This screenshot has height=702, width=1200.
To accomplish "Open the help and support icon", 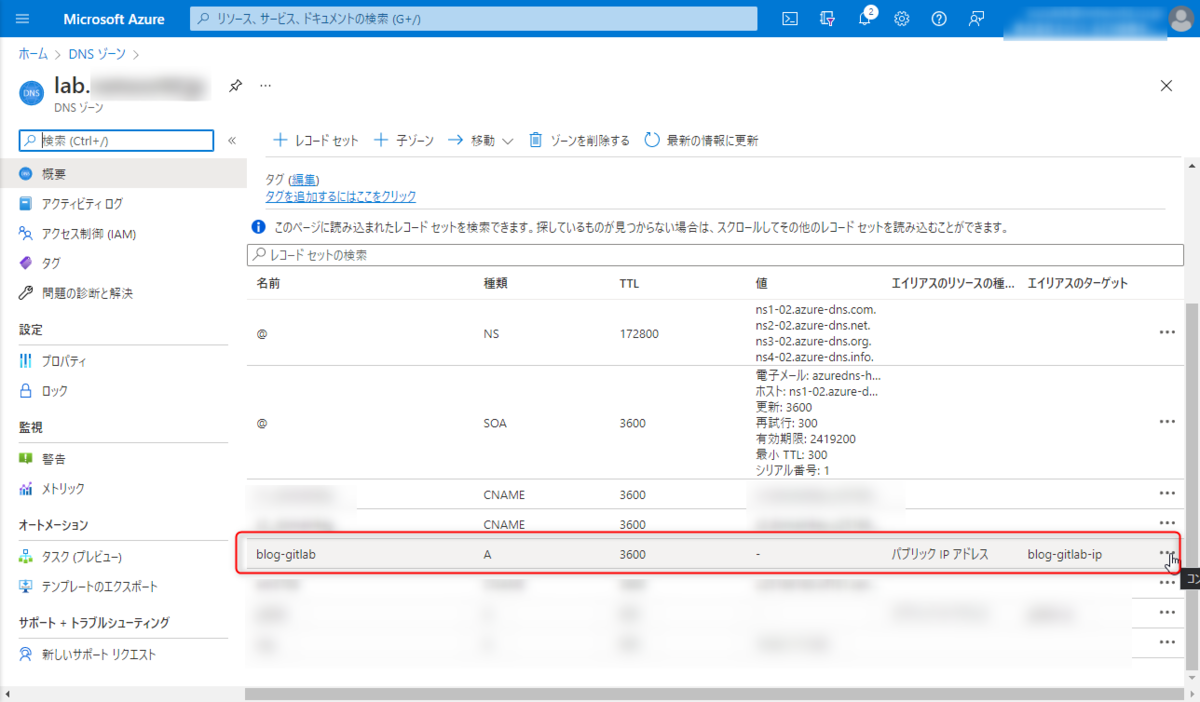I will click(x=938, y=18).
